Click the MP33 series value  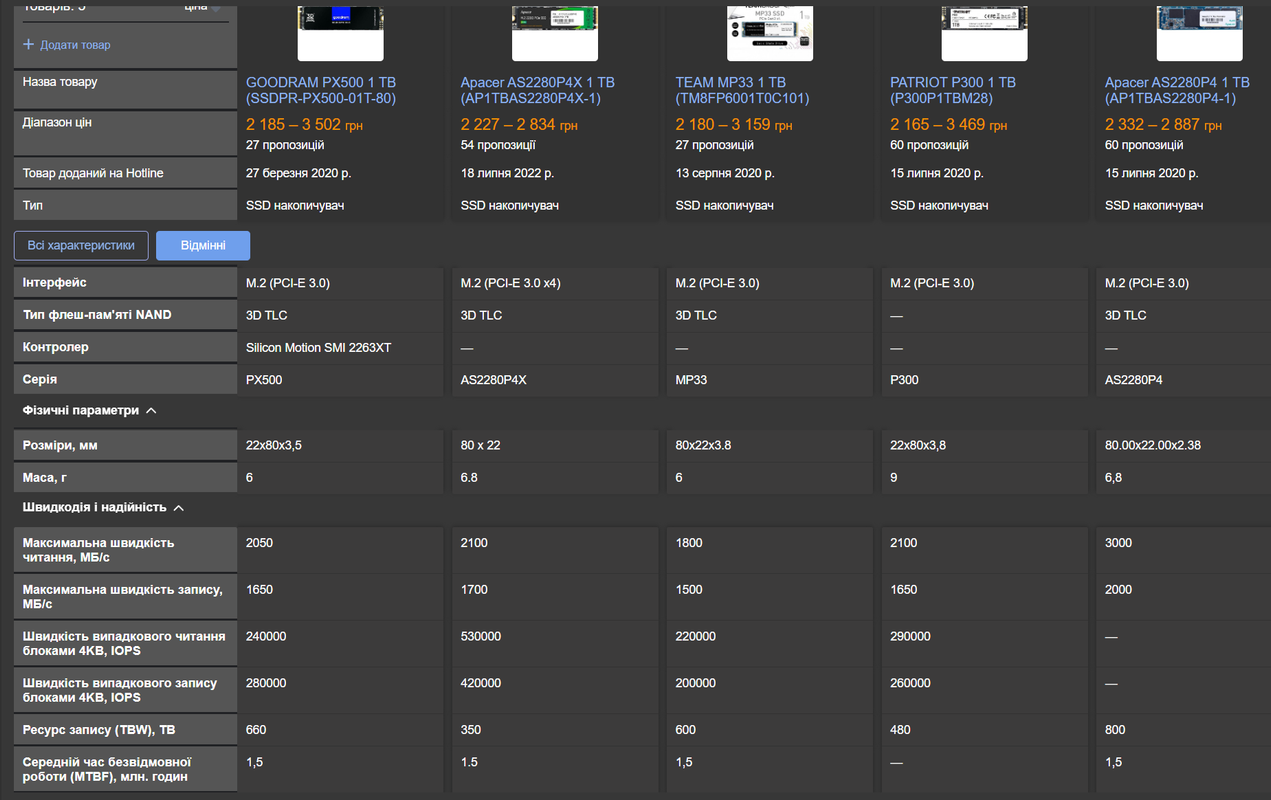coord(691,380)
